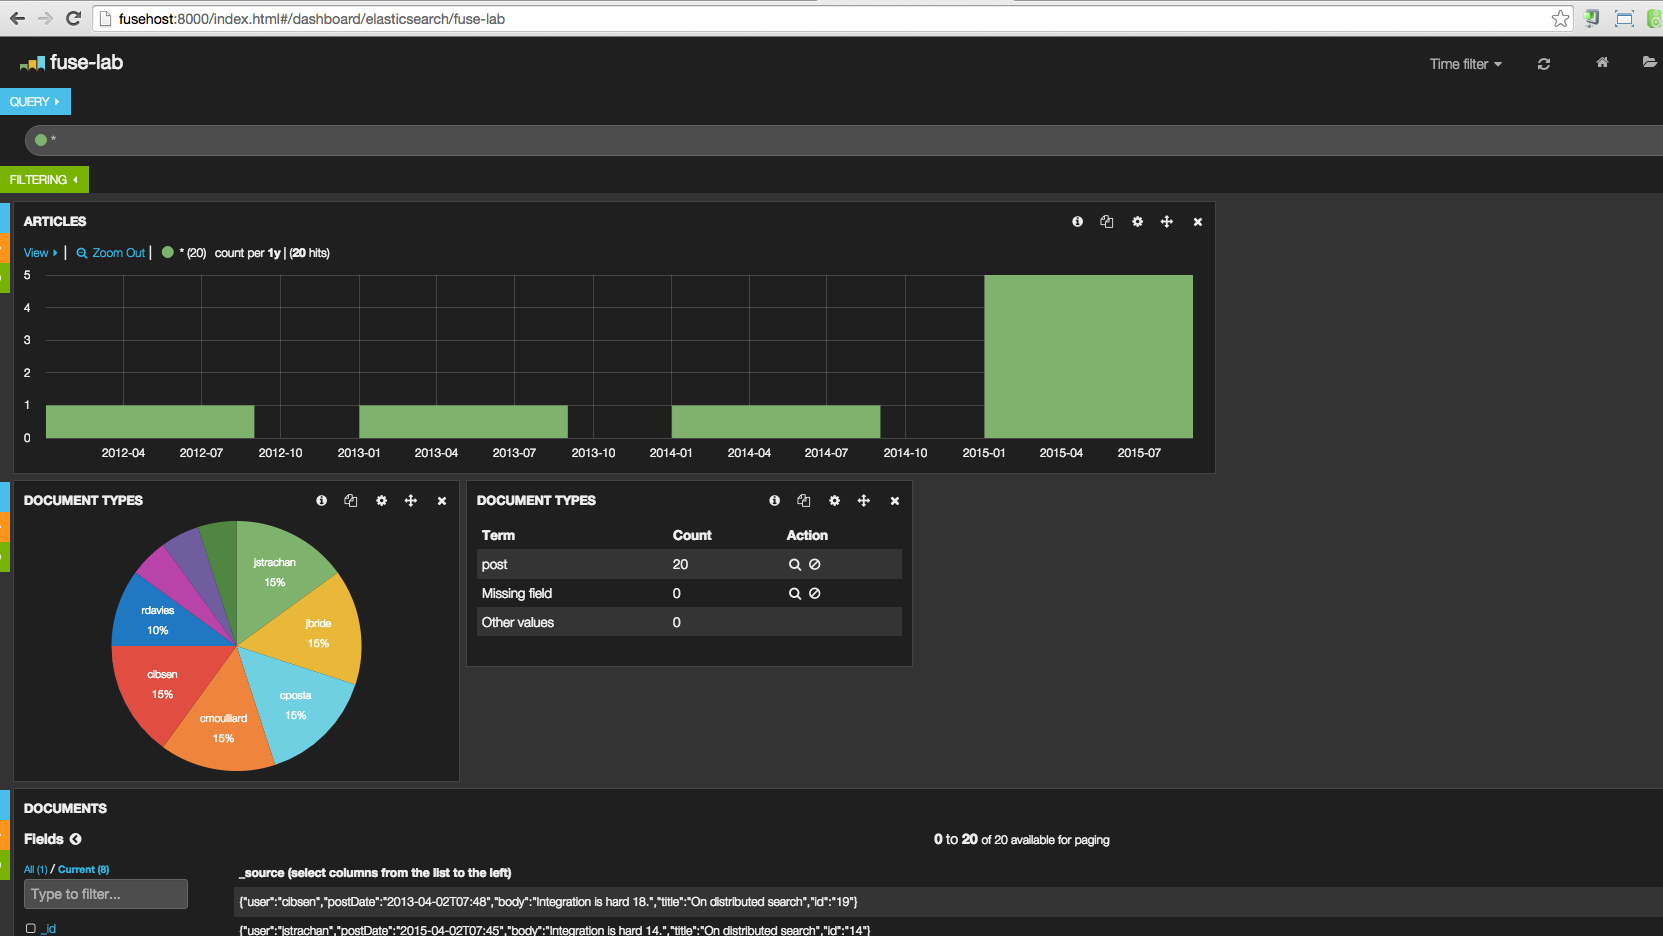Duplicate the pie chart DOCUMENT TYPES panel
This screenshot has width=1663, height=936.
click(x=351, y=501)
